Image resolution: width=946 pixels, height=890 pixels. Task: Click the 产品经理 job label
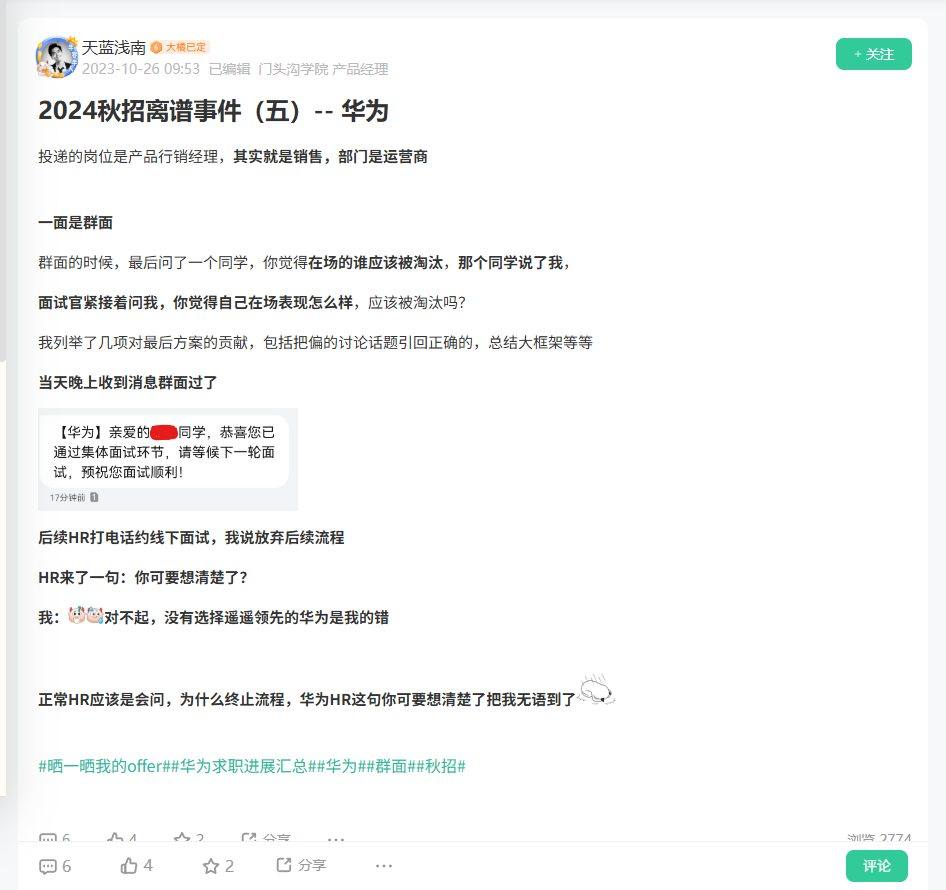click(360, 69)
